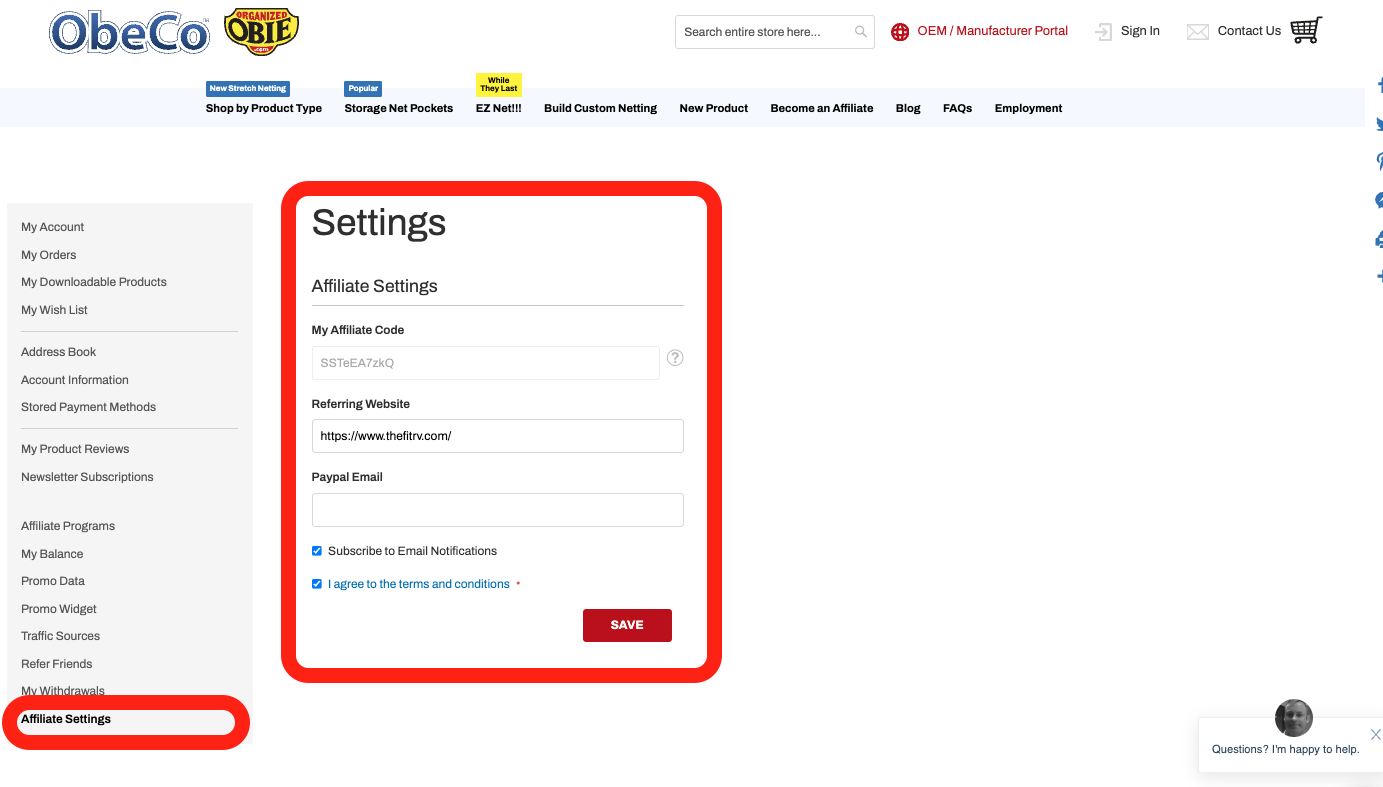Viewport: 1383px width, 787px height.
Task: Open Storage Net Pockets menu
Action: pyautogui.click(x=398, y=108)
